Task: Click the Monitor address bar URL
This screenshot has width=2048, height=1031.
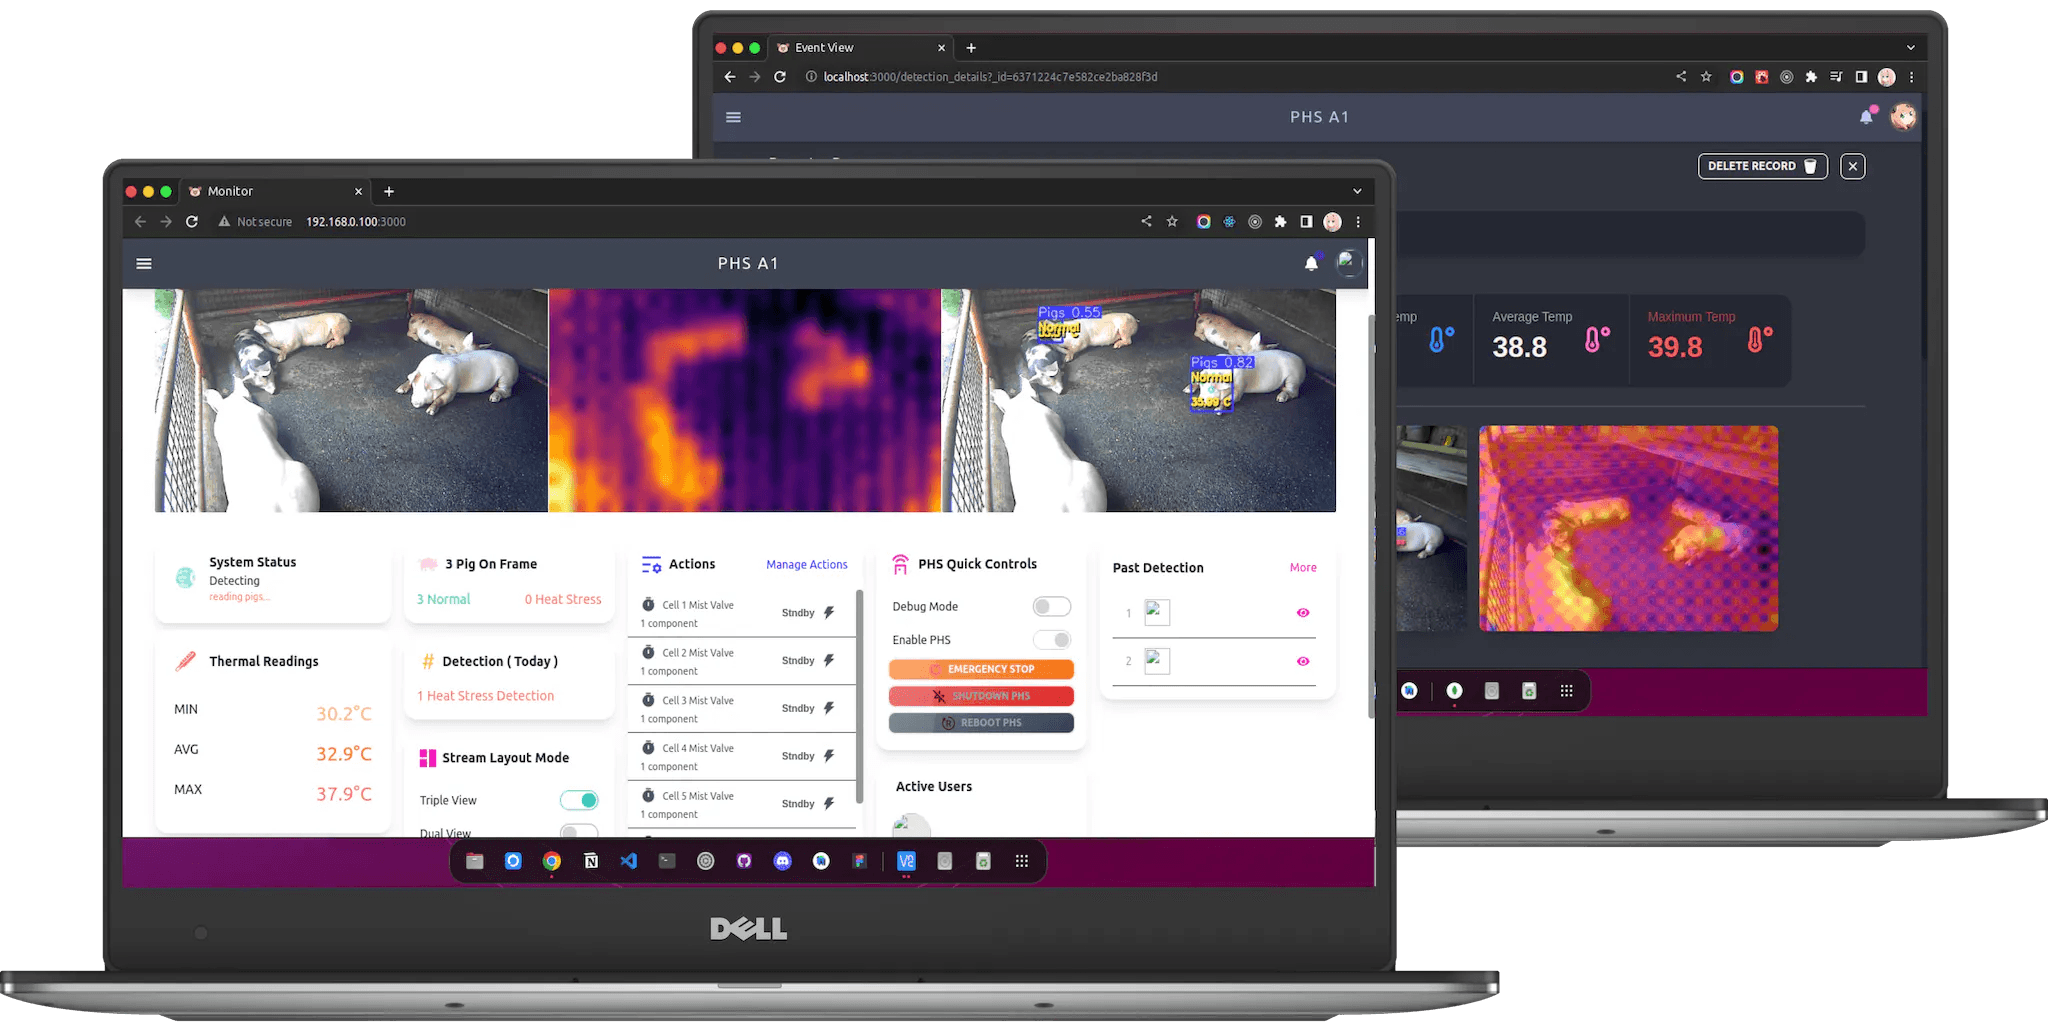Action: (356, 222)
